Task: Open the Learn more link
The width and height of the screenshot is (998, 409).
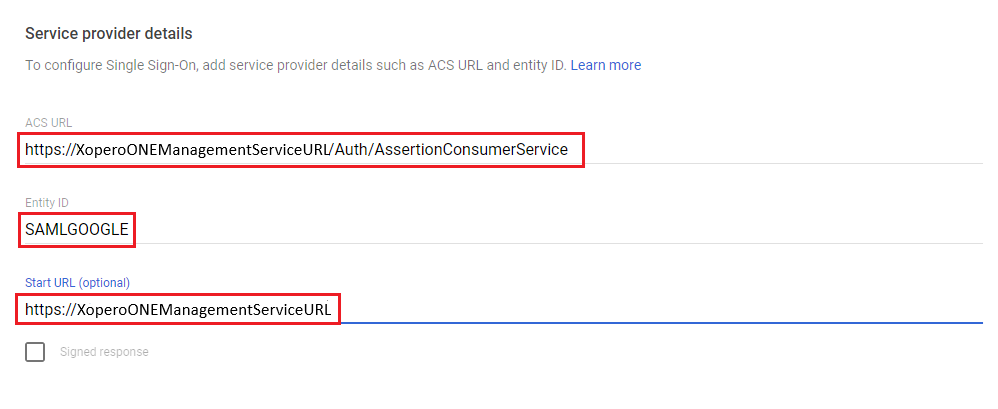Action: (x=605, y=65)
